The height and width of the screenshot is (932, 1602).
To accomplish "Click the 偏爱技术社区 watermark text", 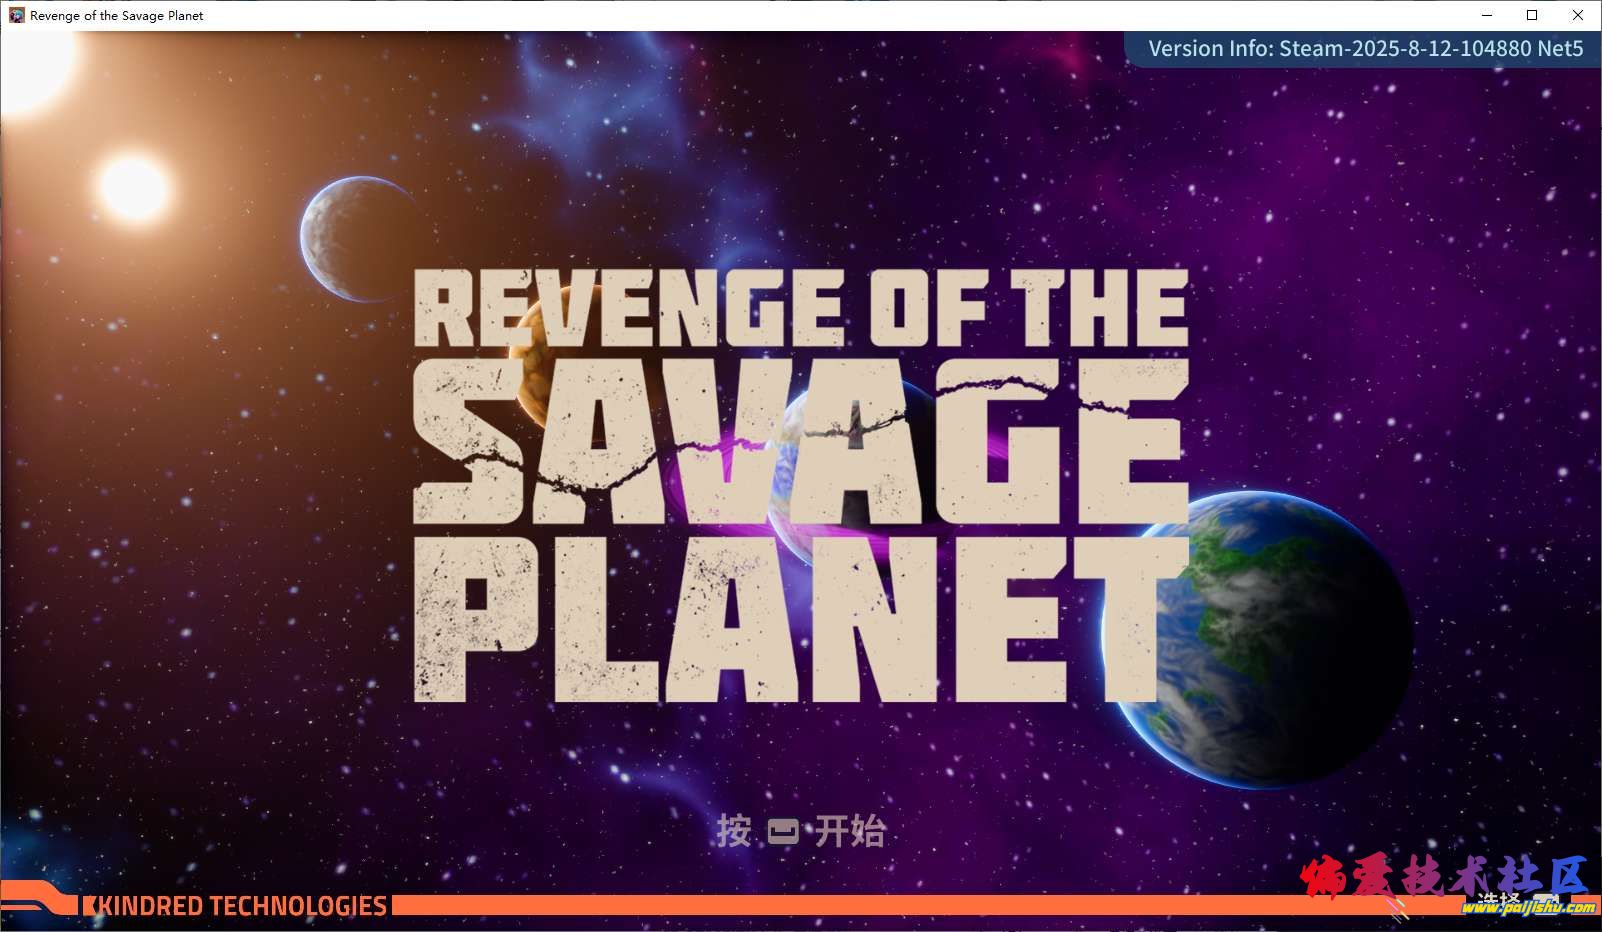I will pyautogui.click(x=1443, y=877).
